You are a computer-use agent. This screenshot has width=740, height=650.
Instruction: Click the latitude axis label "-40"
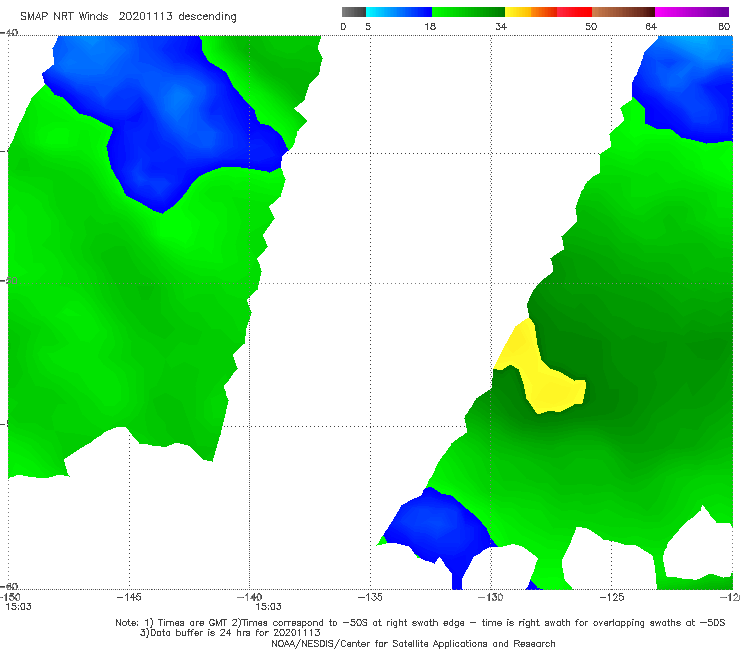pyautogui.click(x=9, y=33)
